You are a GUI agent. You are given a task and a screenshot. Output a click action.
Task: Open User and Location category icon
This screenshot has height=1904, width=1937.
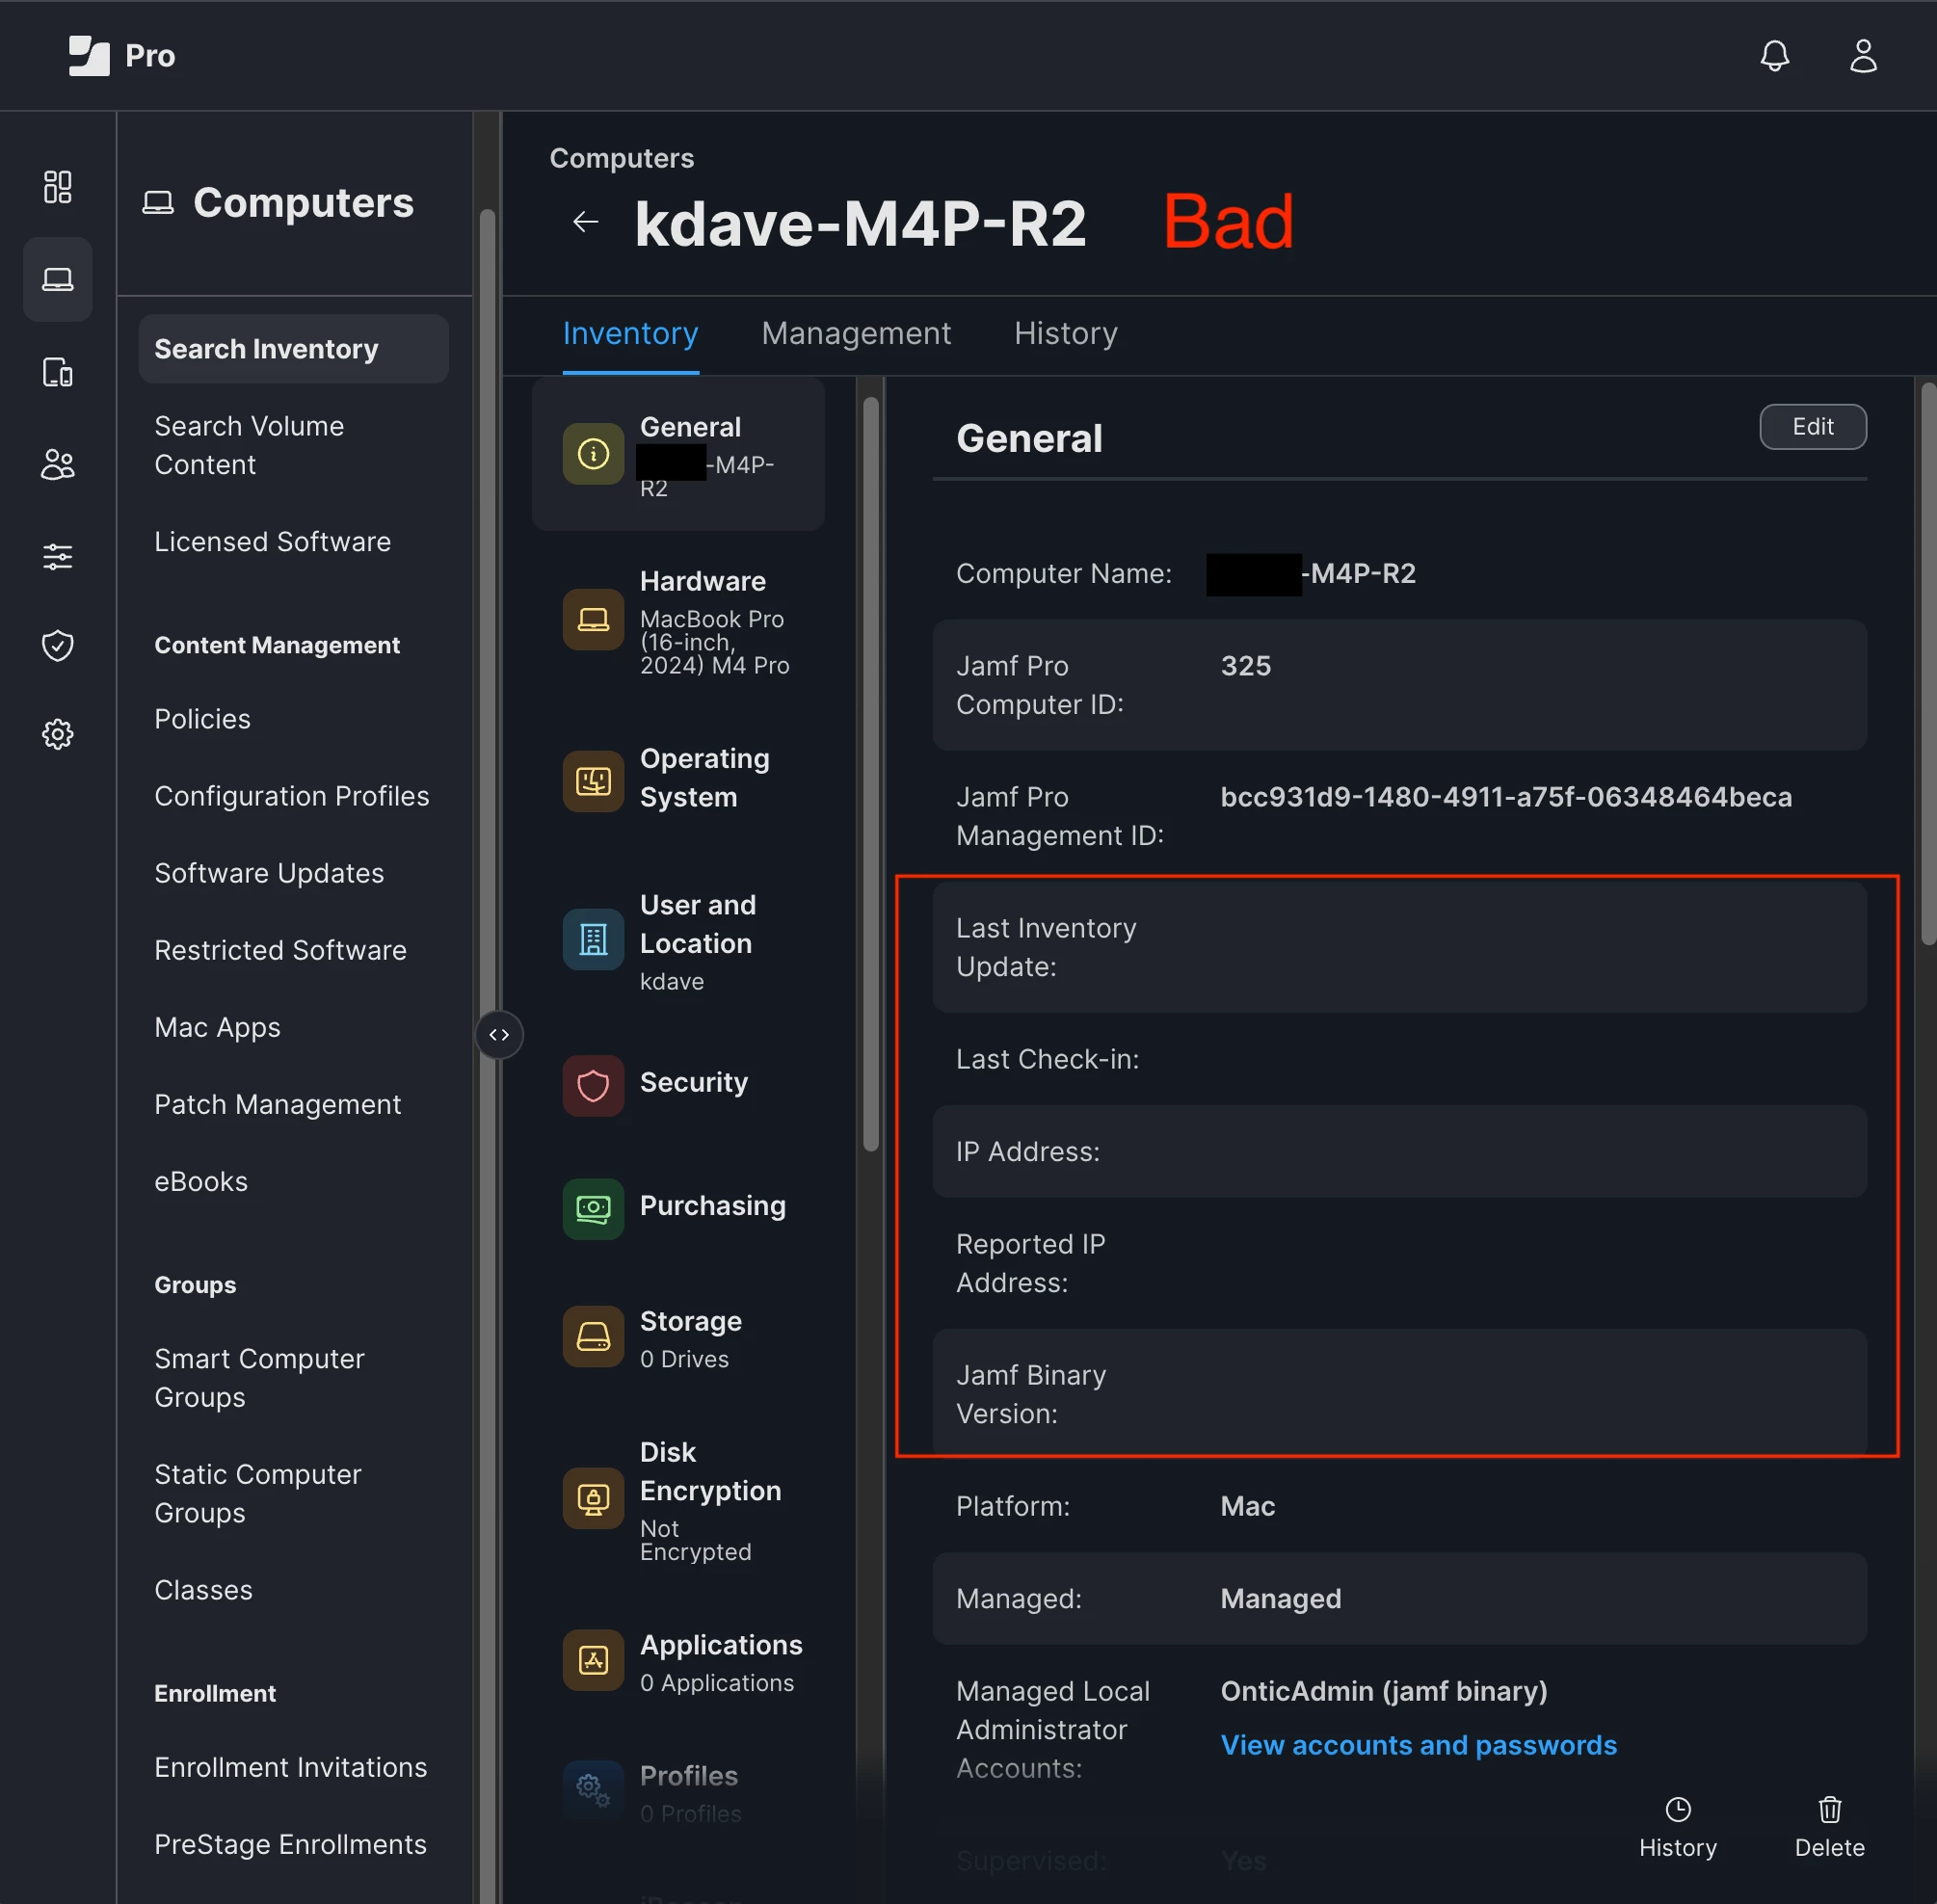pos(593,940)
